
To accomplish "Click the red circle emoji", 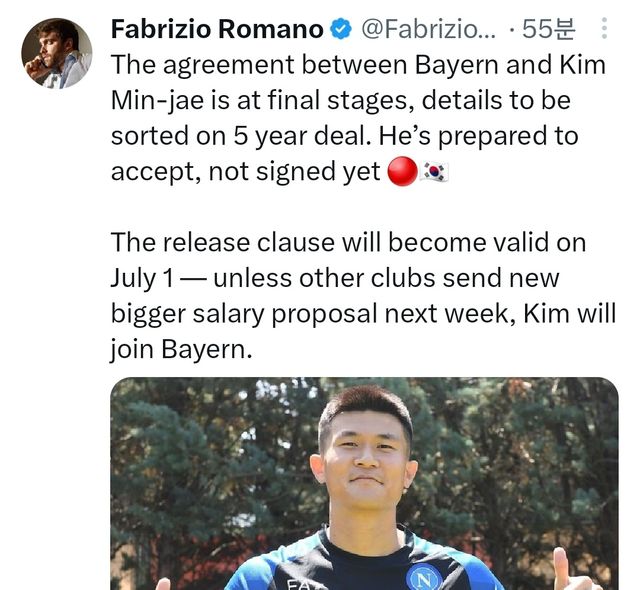I will [x=402, y=171].
